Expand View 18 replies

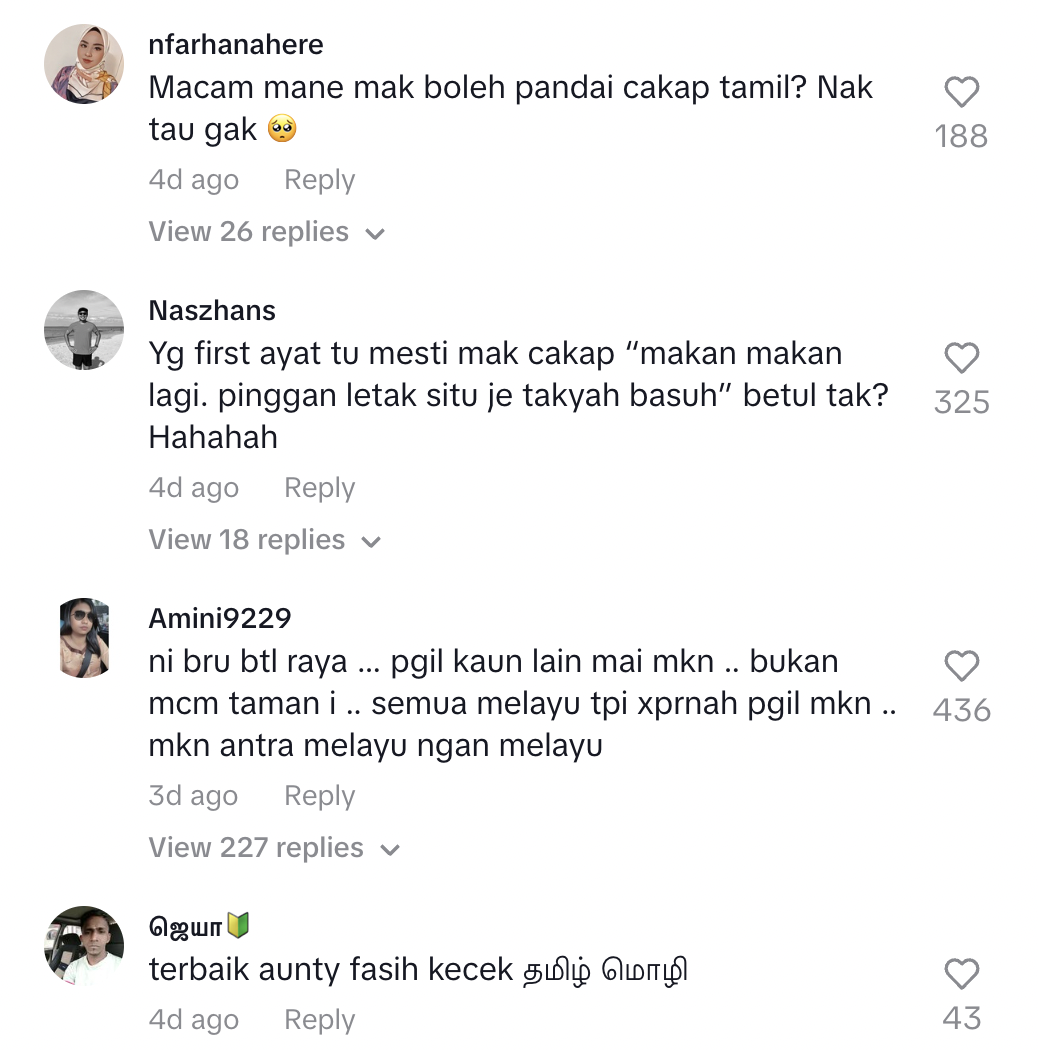point(264,540)
